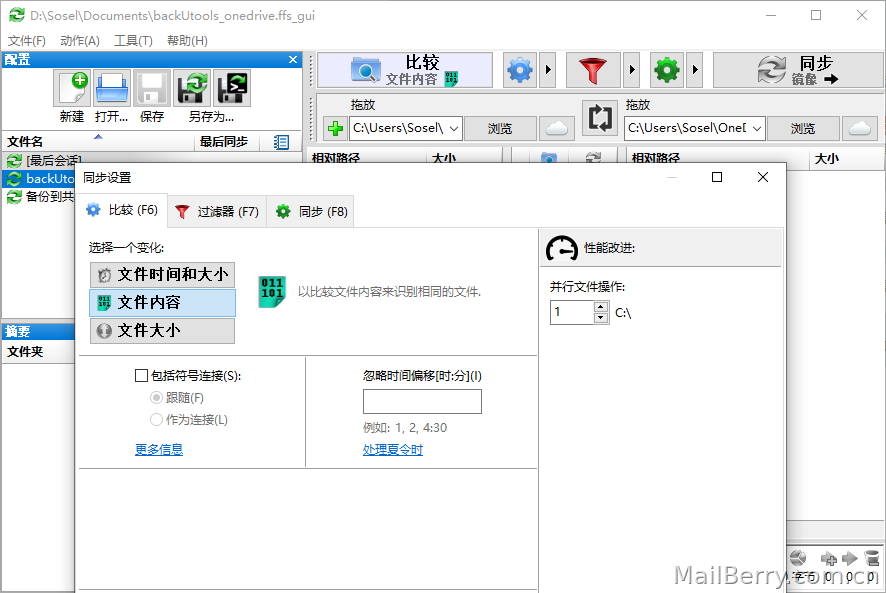This screenshot has width=886, height=593.
Task: Open the left folder path dropdown
Action: click(454, 128)
